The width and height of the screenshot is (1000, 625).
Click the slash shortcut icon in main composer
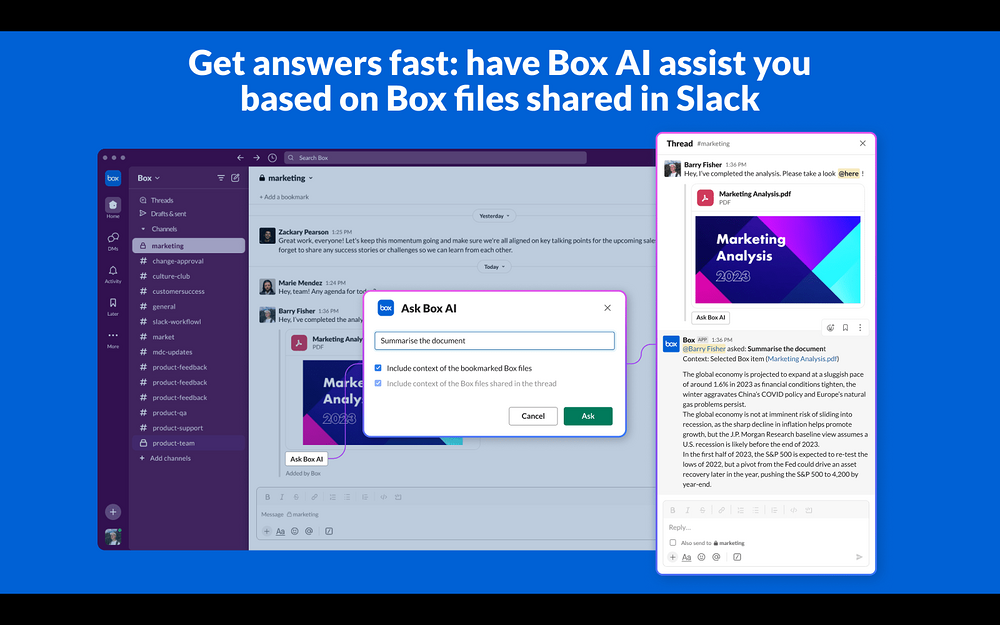pyautogui.click(x=329, y=531)
